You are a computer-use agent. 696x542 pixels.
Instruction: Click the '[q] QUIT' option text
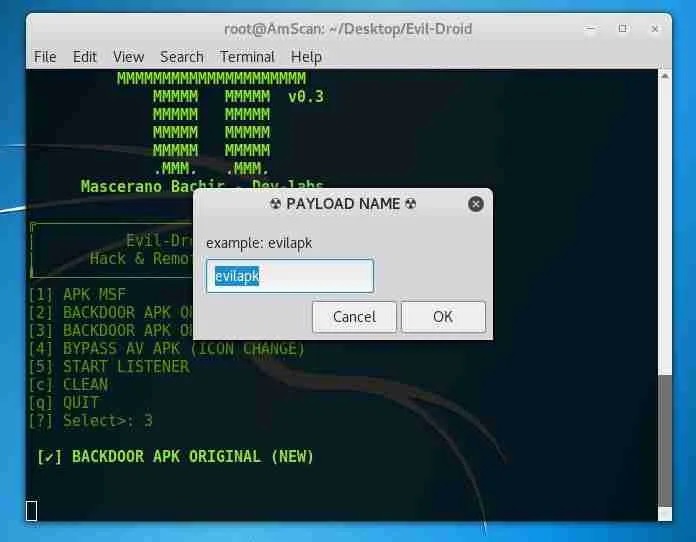(x=63, y=403)
